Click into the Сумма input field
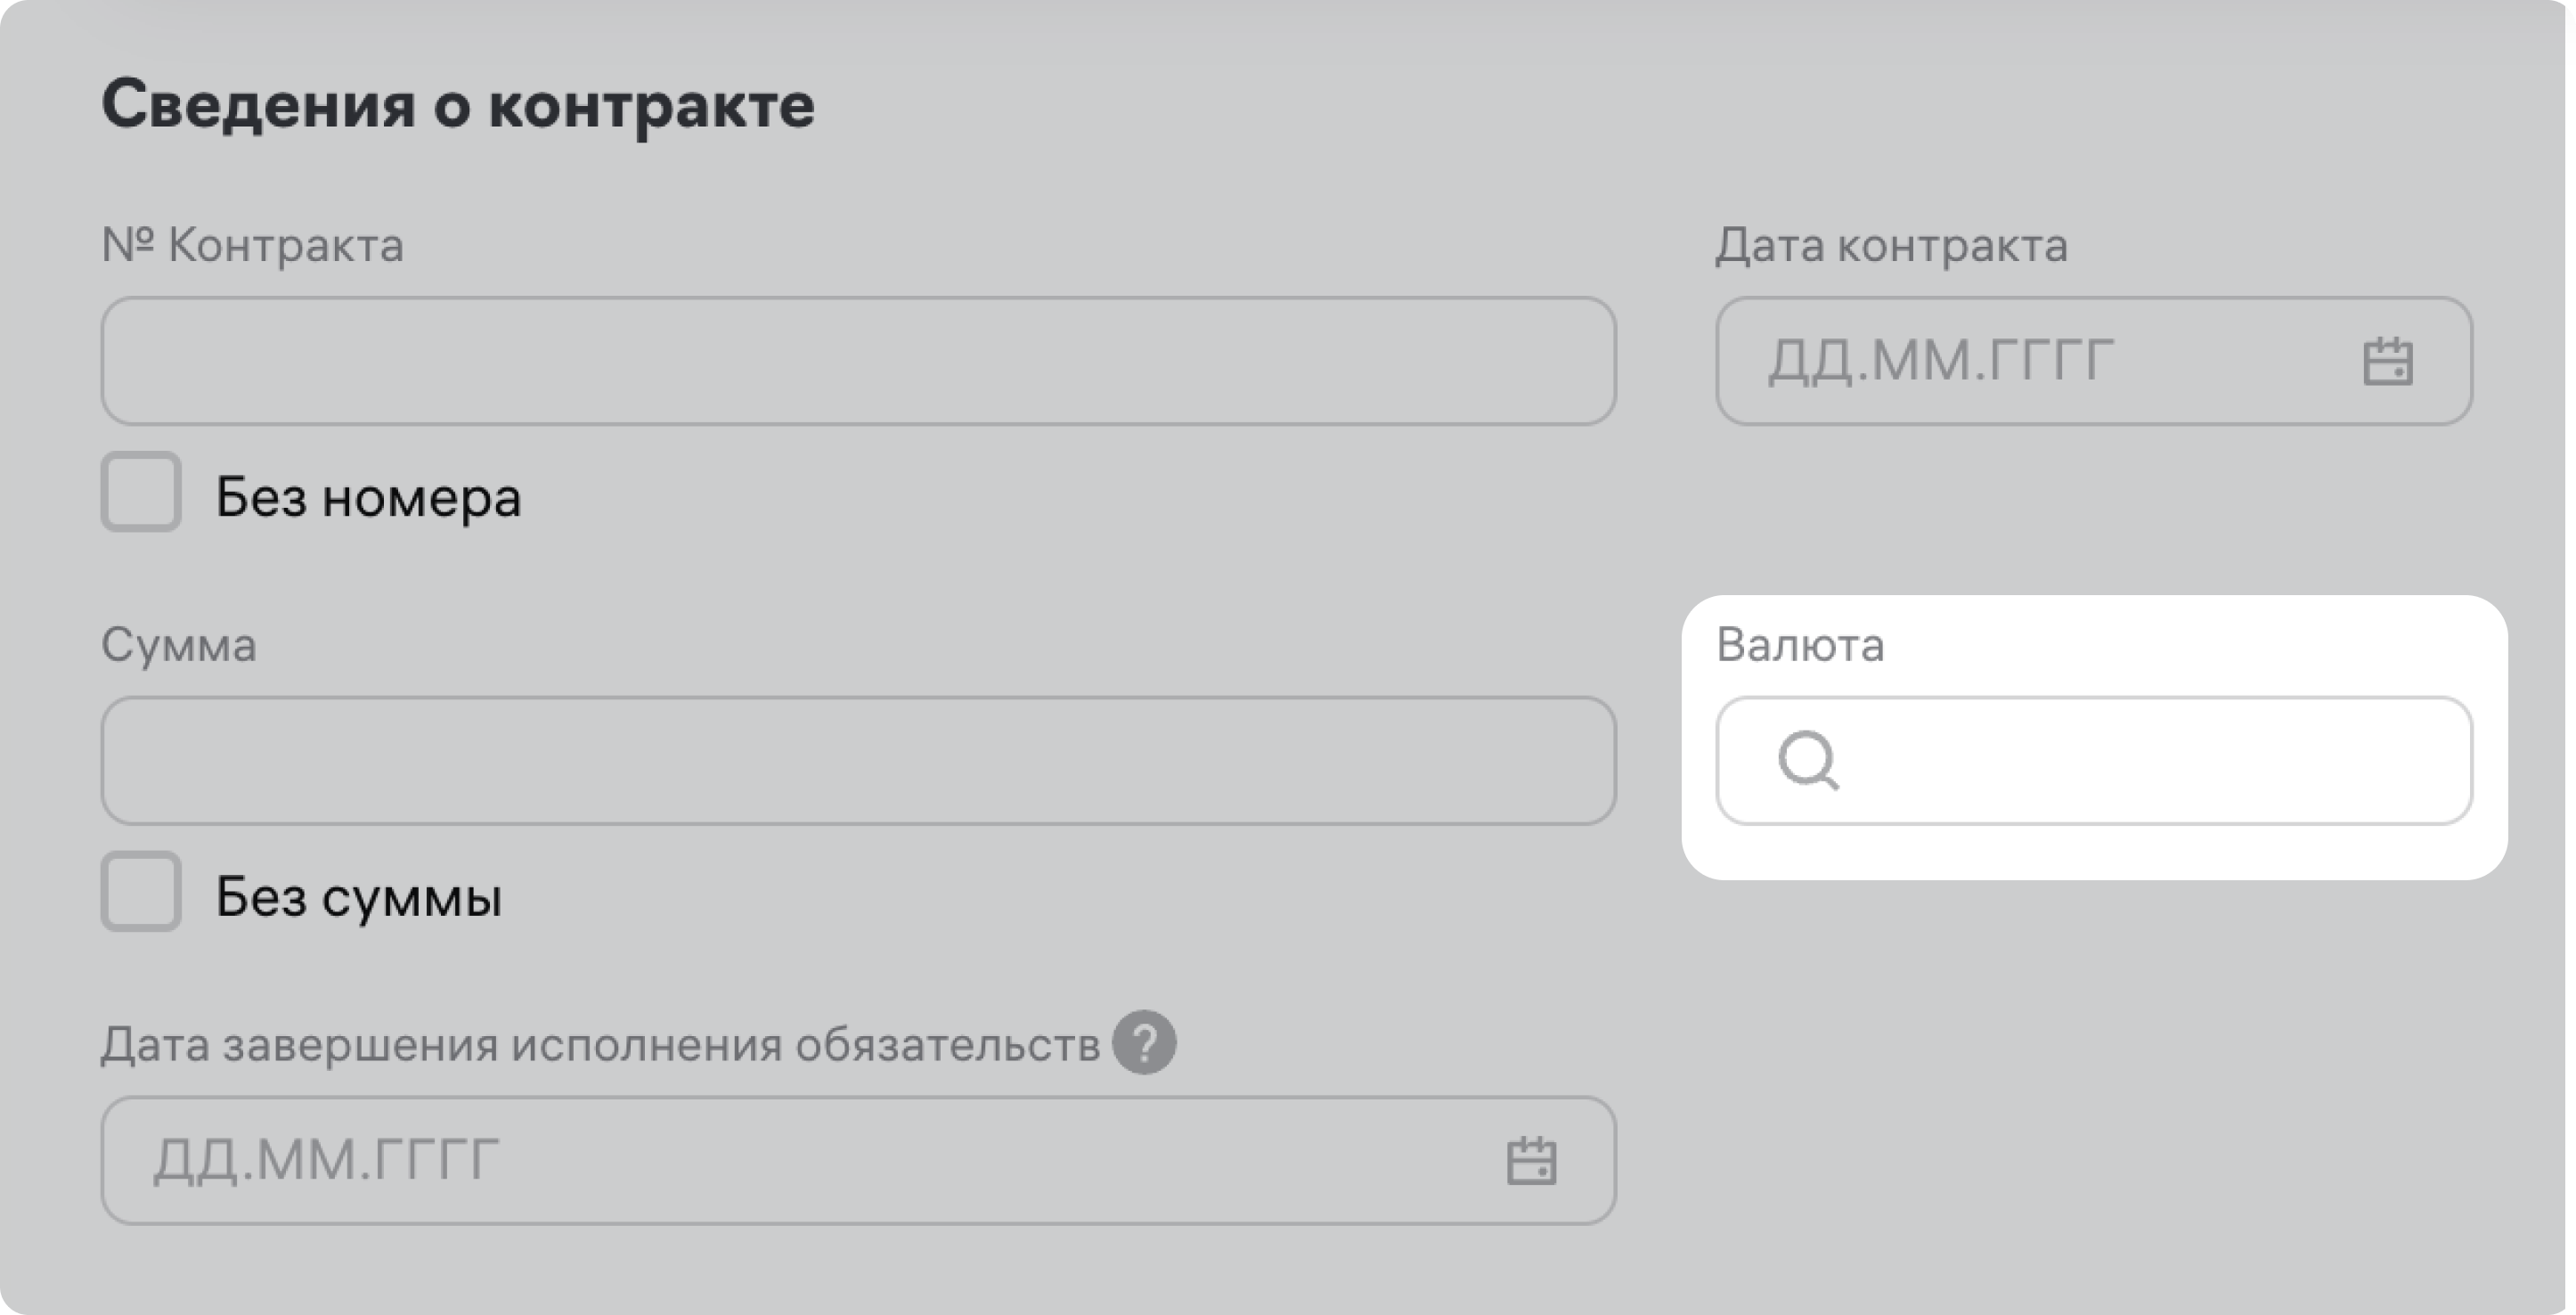This screenshot has width=2576, height=1315. (x=858, y=761)
